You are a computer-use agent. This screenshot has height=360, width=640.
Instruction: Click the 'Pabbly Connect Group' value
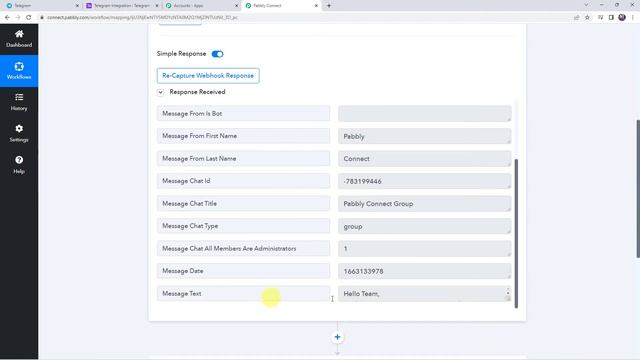[424, 203]
